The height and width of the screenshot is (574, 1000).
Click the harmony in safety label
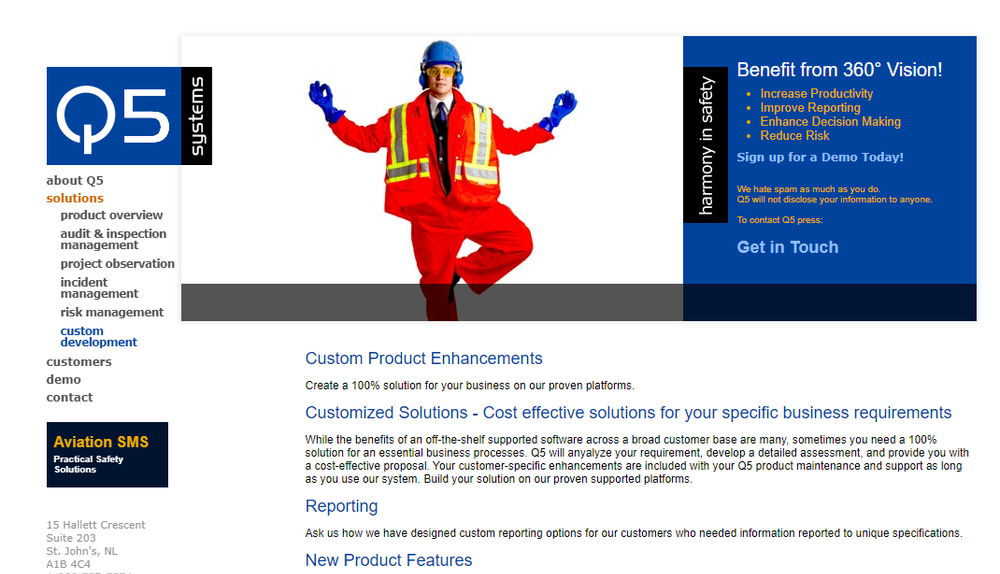tap(705, 145)
